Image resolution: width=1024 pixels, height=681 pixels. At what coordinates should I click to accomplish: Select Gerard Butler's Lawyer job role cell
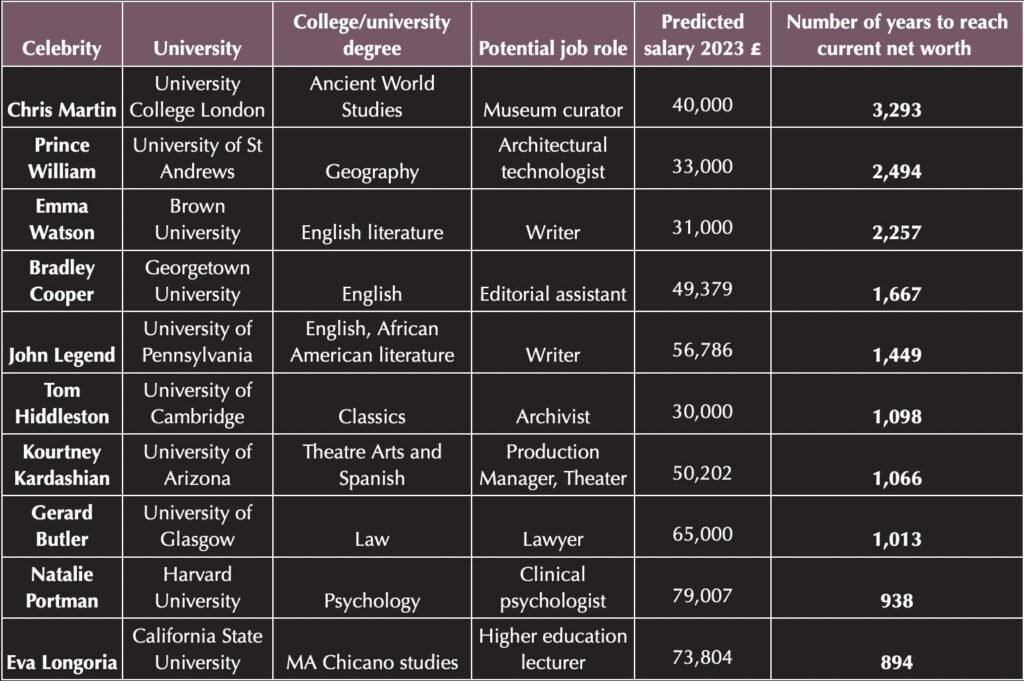tap(553, 539)
